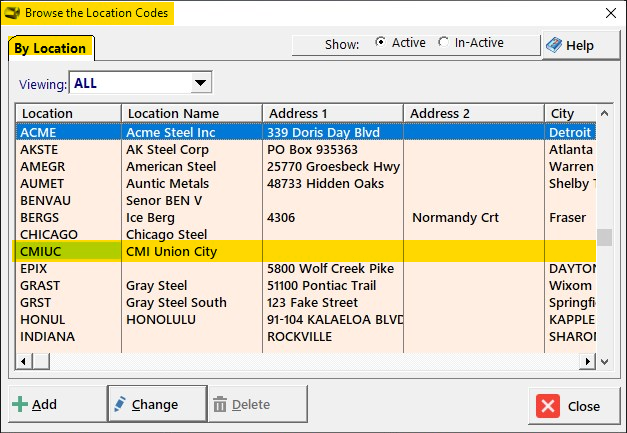
Task: Click the Auntic Metals name cell
Action: click(x=168, y=184)
